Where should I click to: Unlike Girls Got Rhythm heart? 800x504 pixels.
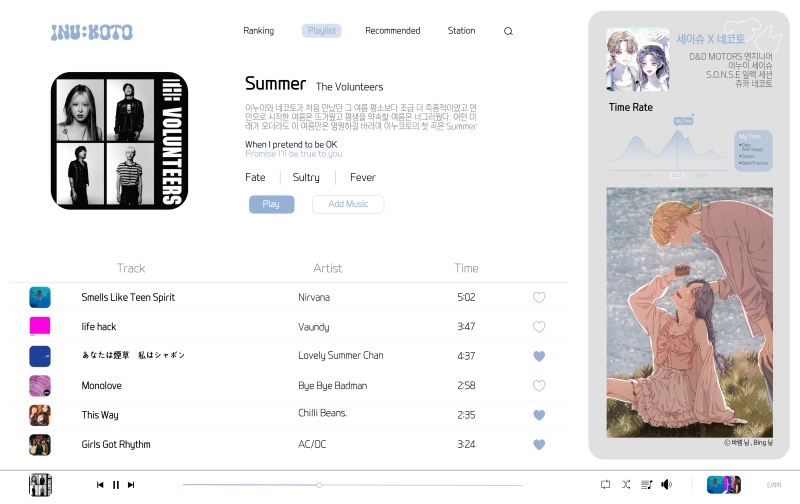[539, 444]
